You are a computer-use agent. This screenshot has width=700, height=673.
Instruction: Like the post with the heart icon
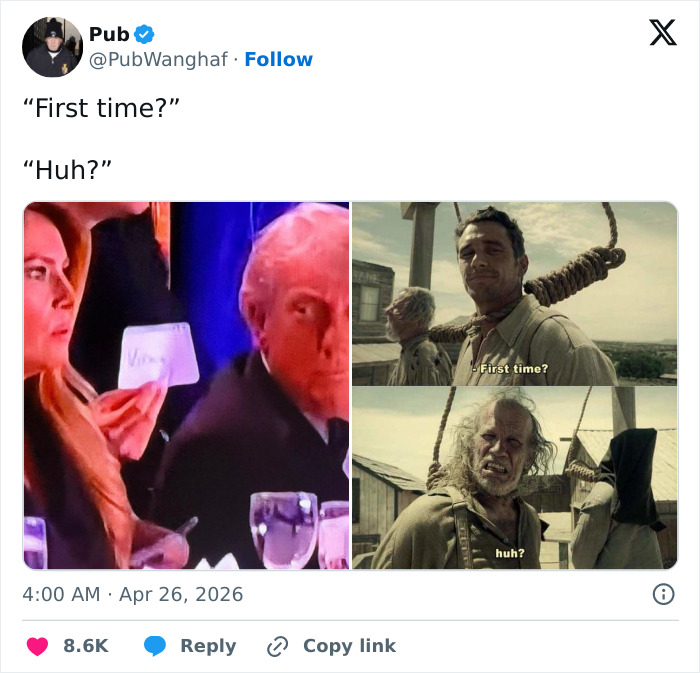click(37, 646)
